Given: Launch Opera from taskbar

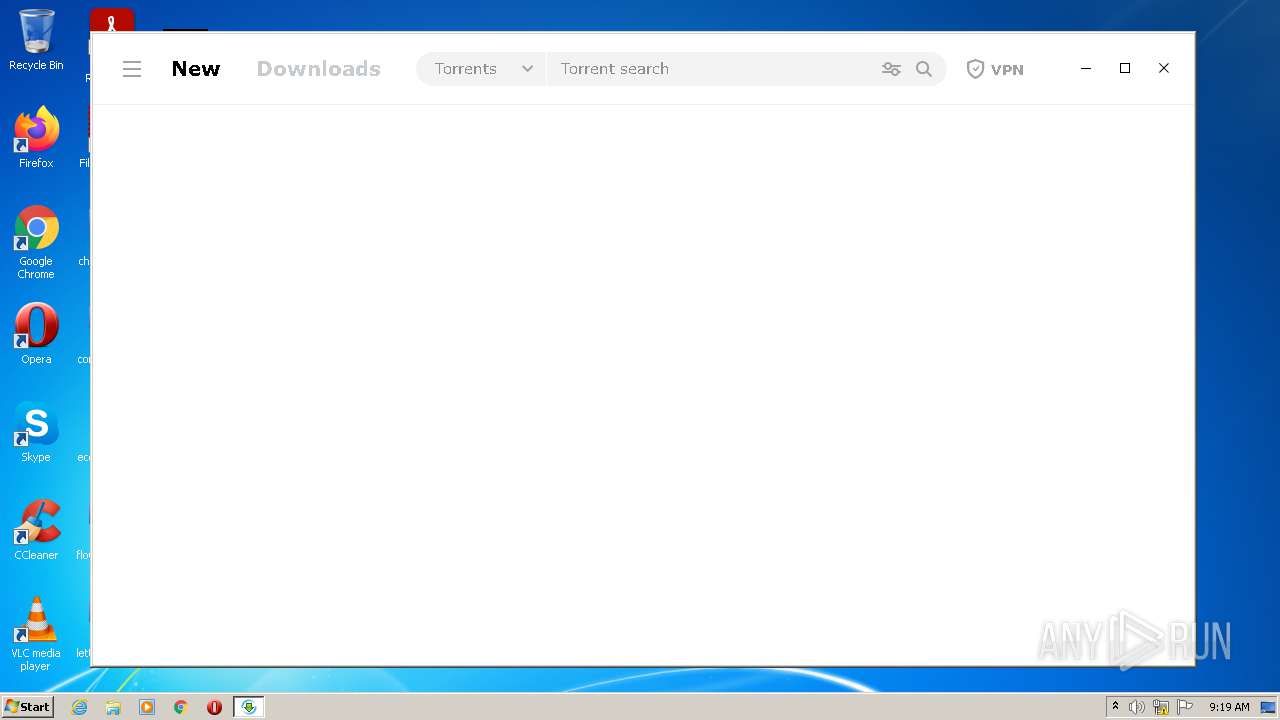Looking at the screenshot, I should coord(214,707).
